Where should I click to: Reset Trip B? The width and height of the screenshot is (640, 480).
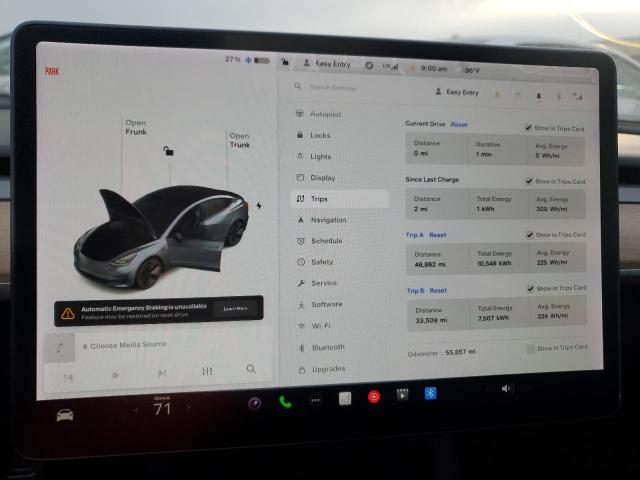pos(438,291)
